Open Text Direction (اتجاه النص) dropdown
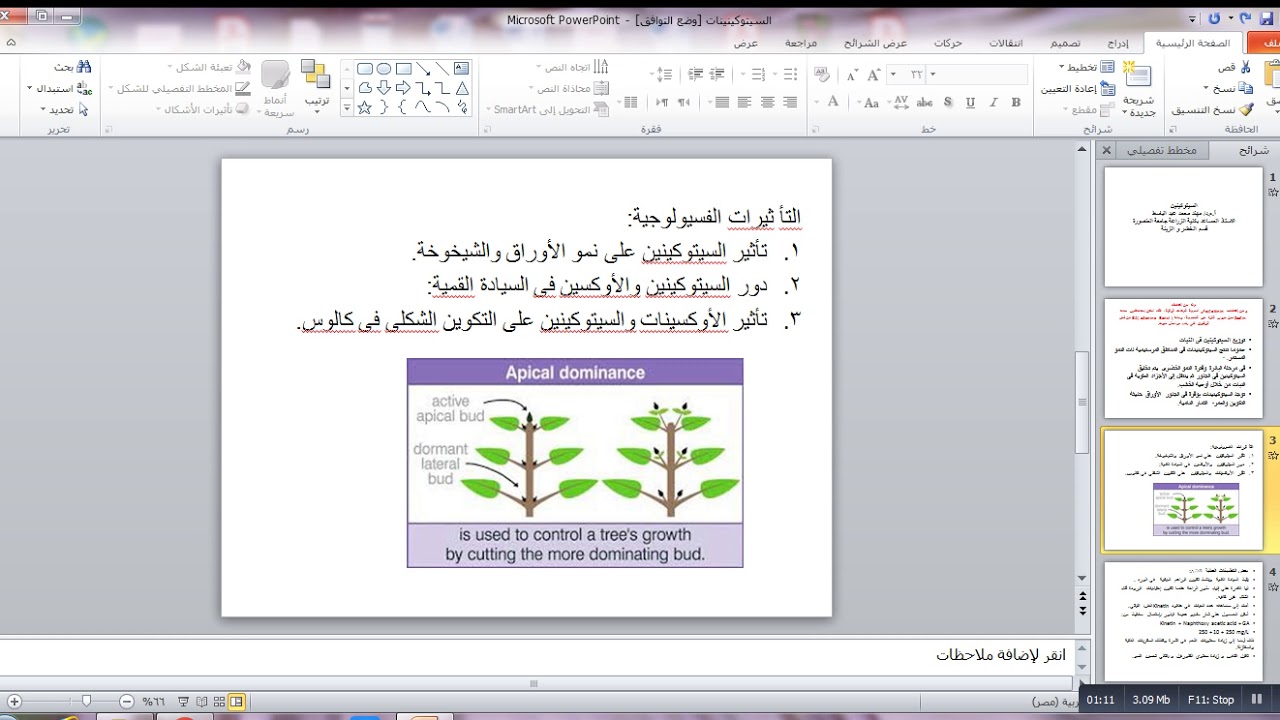Image resolution: width=1280 pixels, height=720 pixels. coord(572,67)
